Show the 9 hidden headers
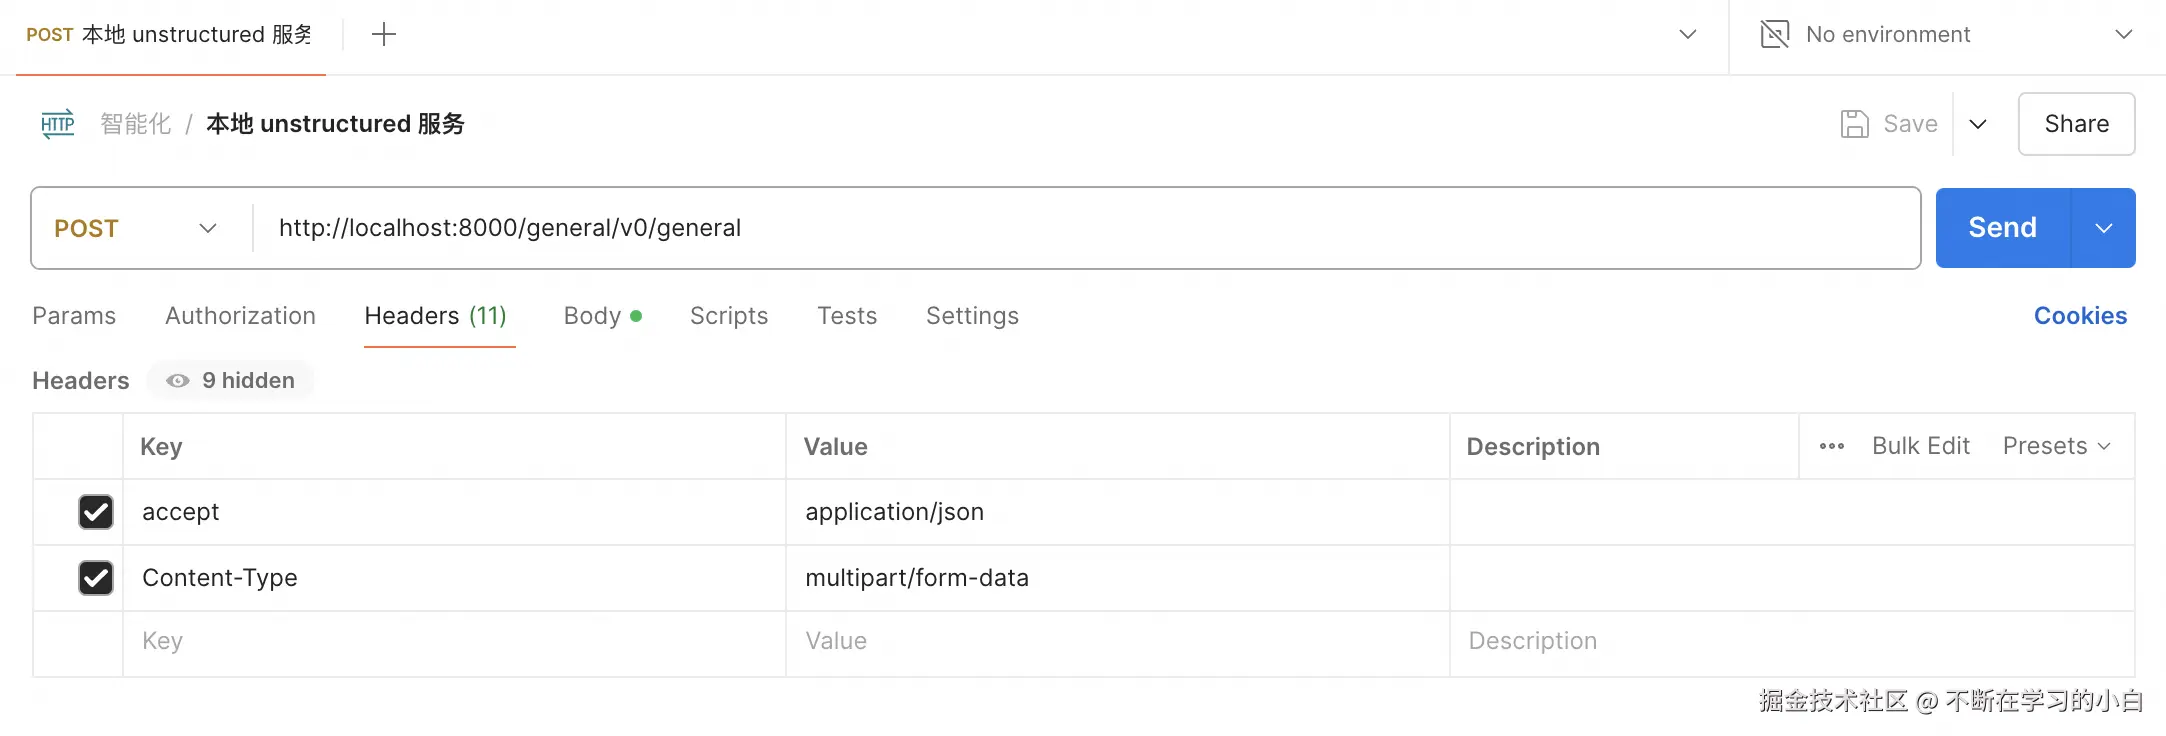The width and height of the screenshot is (2166, 736). pos(231,381)
